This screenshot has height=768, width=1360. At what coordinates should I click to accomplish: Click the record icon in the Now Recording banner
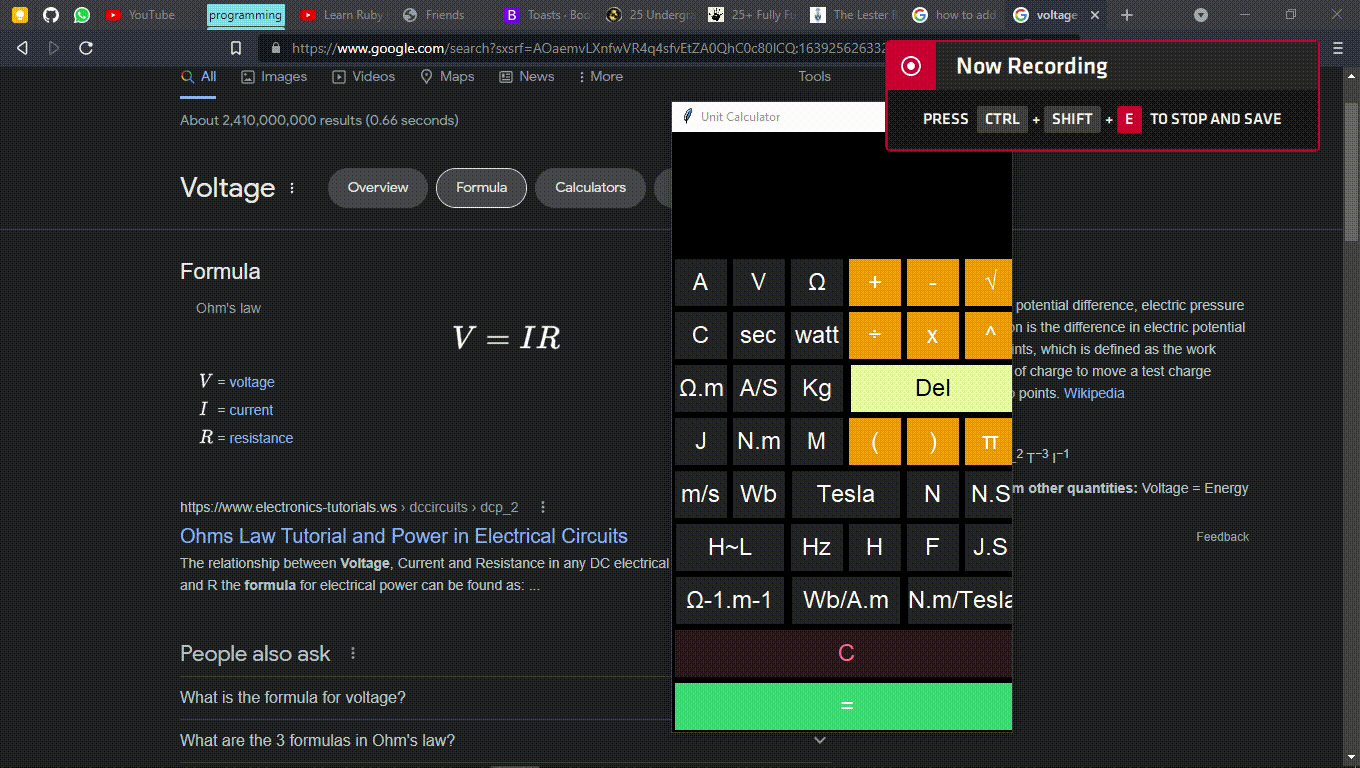pyautogui.click(x=910, y=65)
